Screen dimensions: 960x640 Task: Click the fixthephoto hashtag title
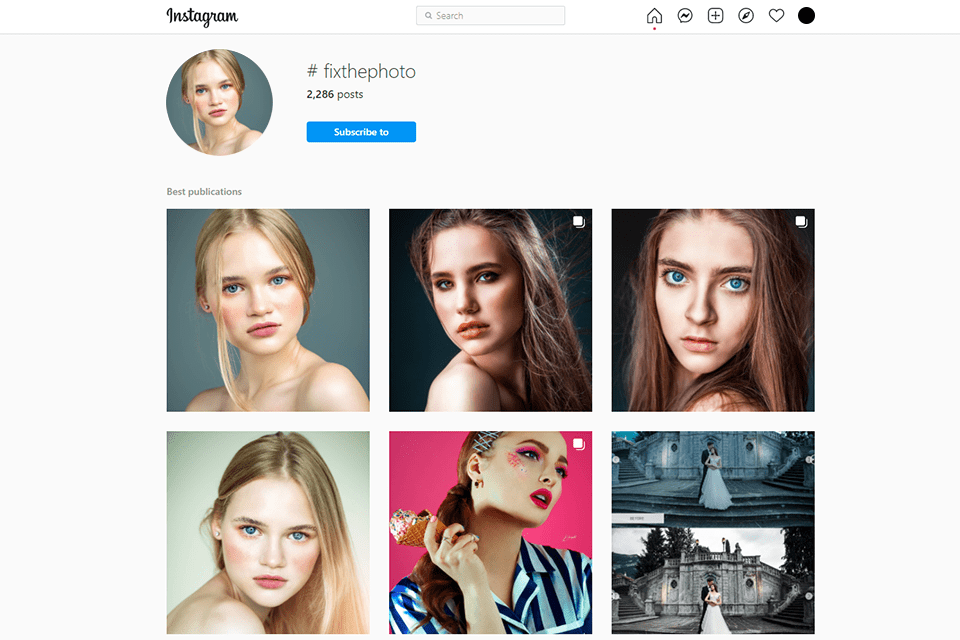(361, 72)
